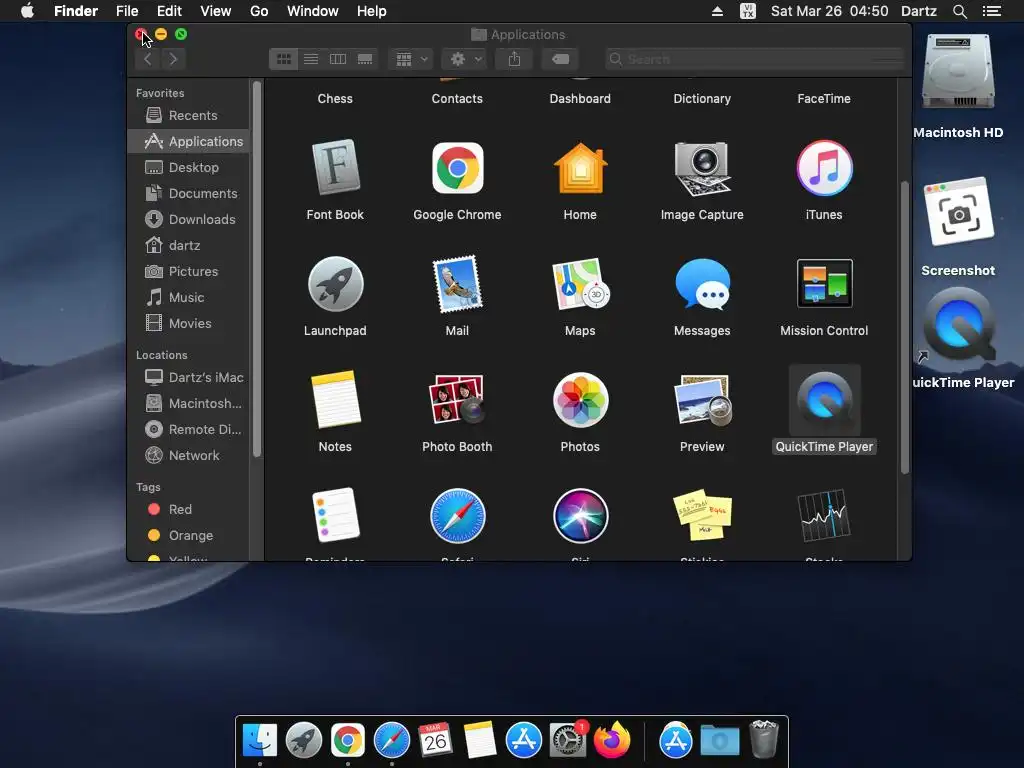The width and height of the screenshot is (1024, 768).
Task: Select Network under Locations
Action: 188,455
